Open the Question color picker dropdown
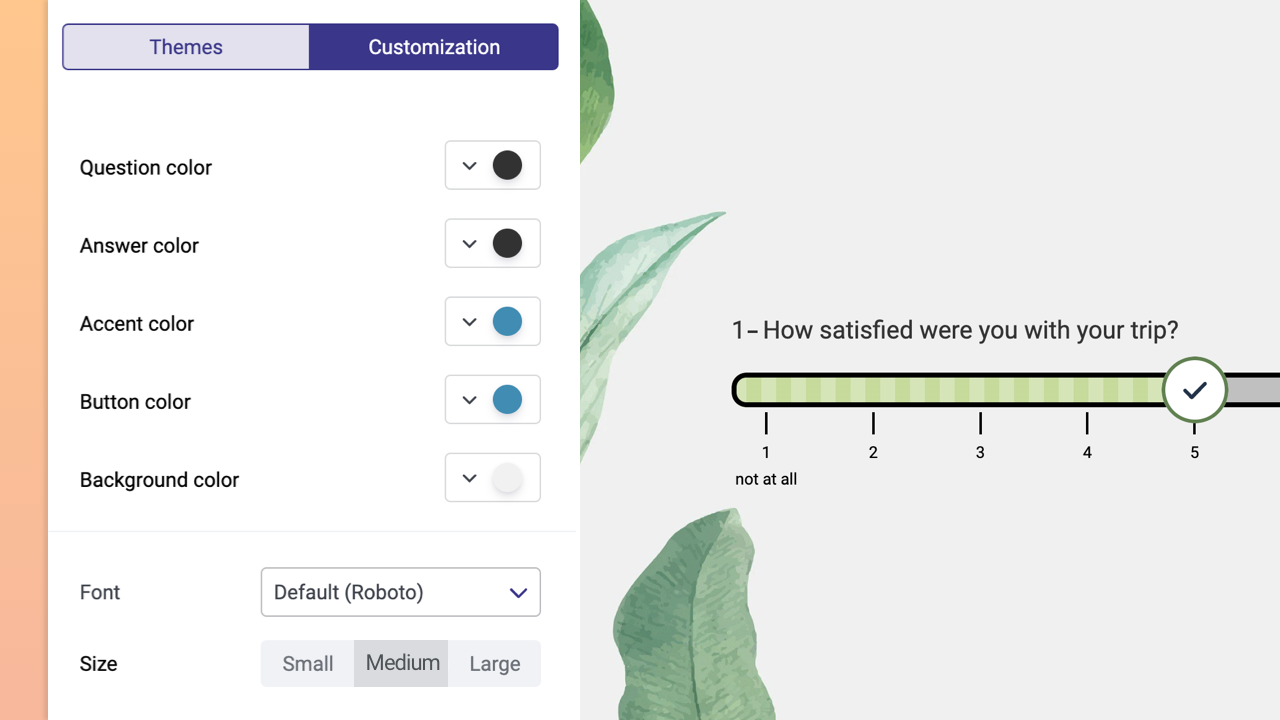The width and height of the screenshot is (1280, 720). [x=469, y=165]
